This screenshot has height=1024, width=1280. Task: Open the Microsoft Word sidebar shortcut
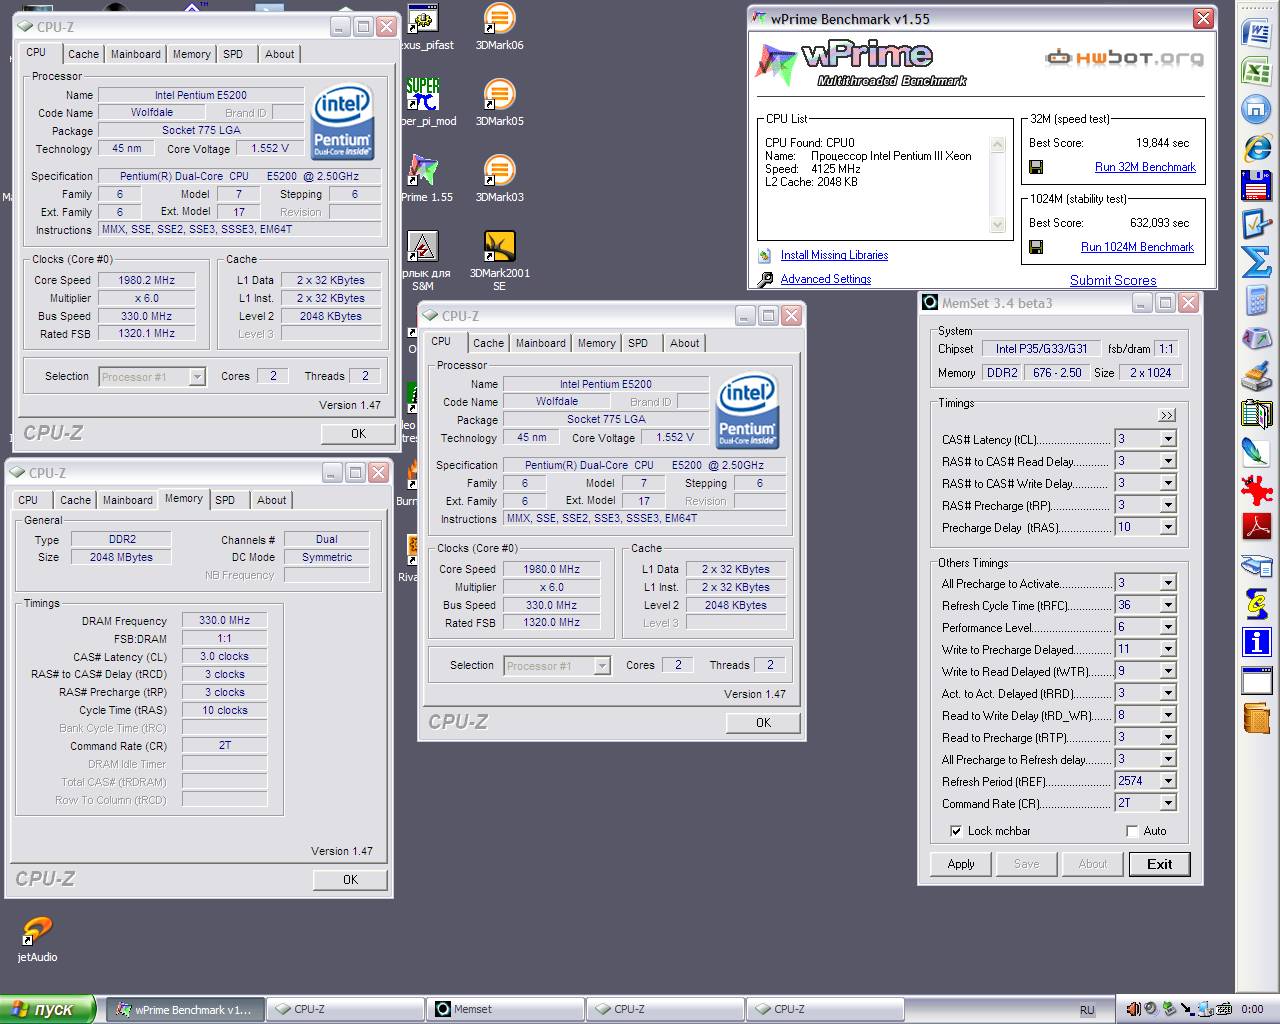pos(1256,32)
